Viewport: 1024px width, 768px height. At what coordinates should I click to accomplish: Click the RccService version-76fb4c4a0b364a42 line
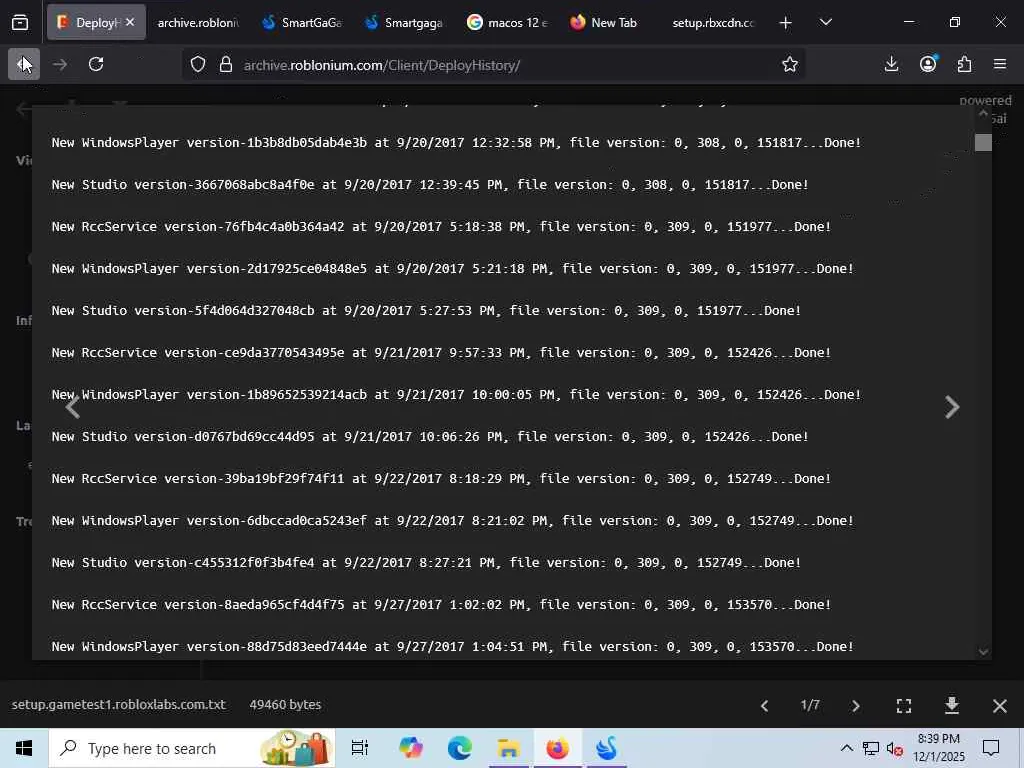pos(441,227)
